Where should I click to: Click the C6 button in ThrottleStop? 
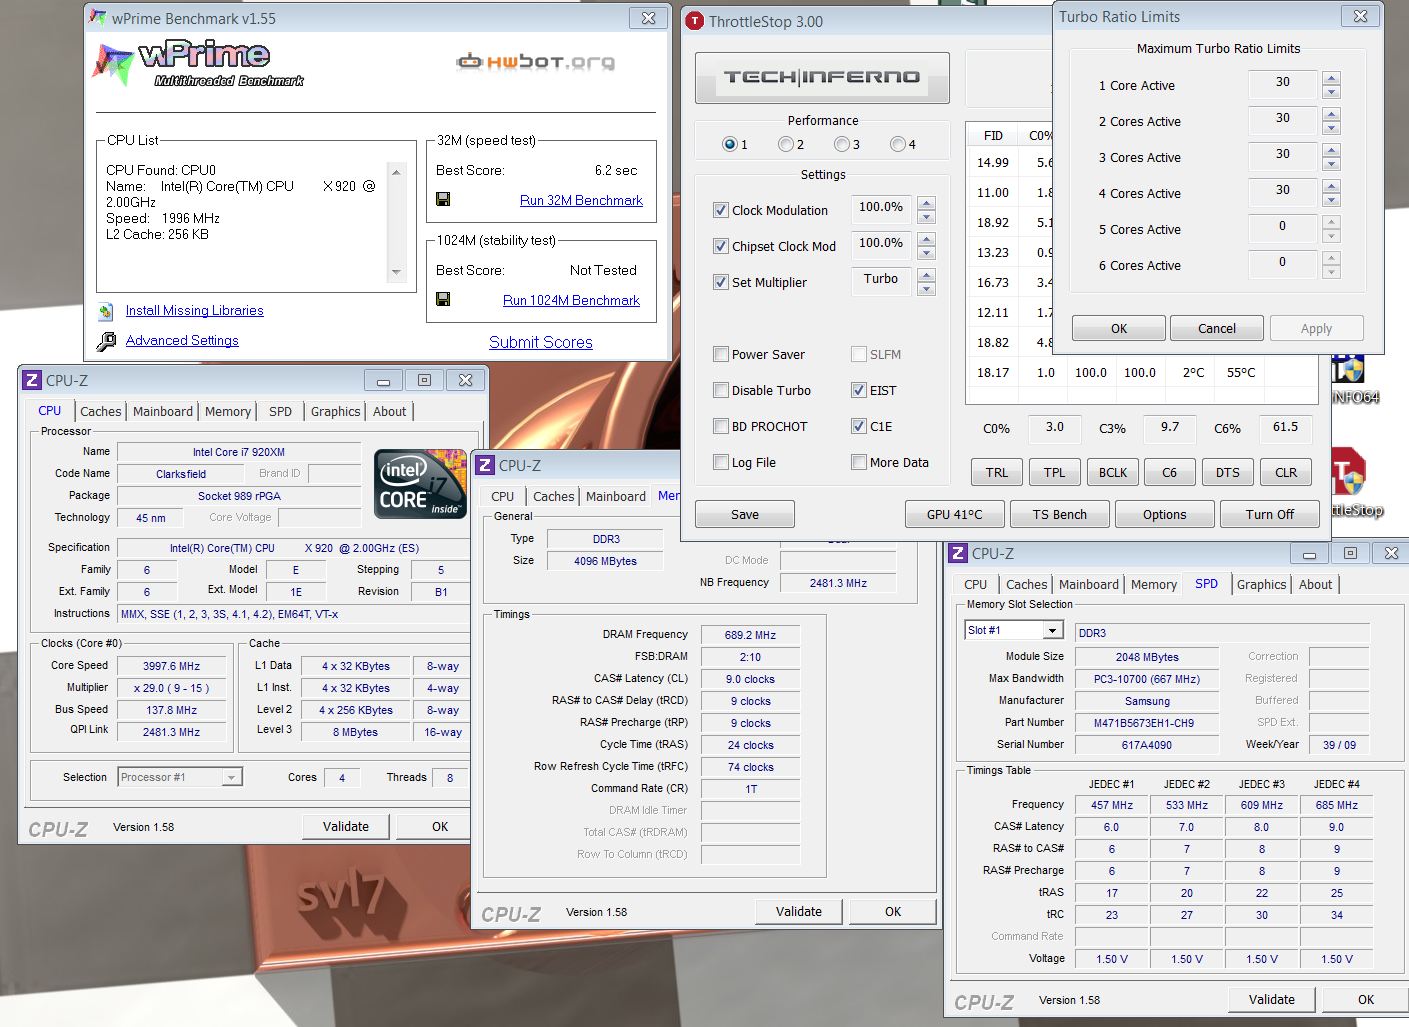[x=1170, y=472]
